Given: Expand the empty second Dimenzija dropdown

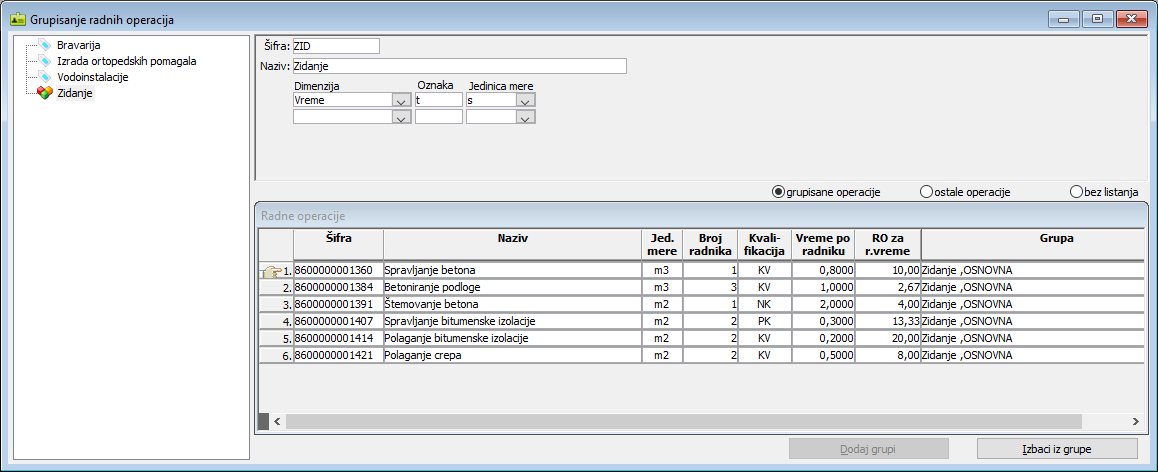Looking at the screenshot, I should pyautogui.click(x=400, y=118).
